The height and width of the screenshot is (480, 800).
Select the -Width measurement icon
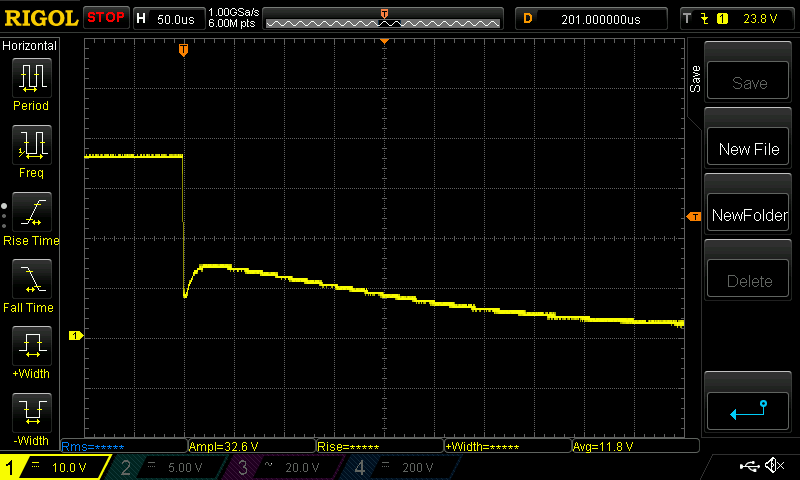(x=31, y=413)
